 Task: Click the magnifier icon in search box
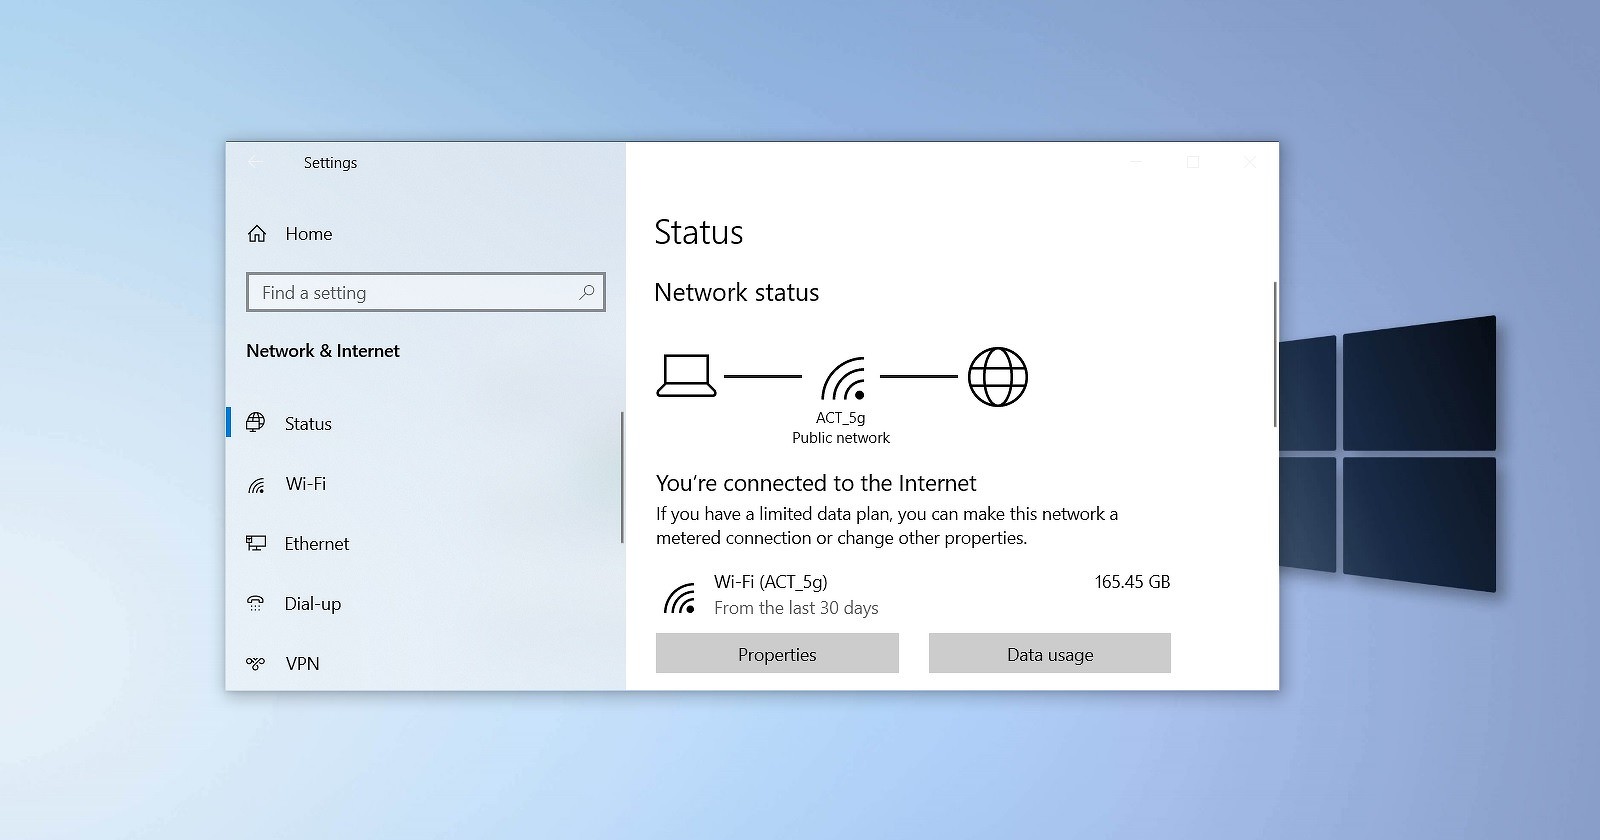pyautogui.click(x=587, y=292)
